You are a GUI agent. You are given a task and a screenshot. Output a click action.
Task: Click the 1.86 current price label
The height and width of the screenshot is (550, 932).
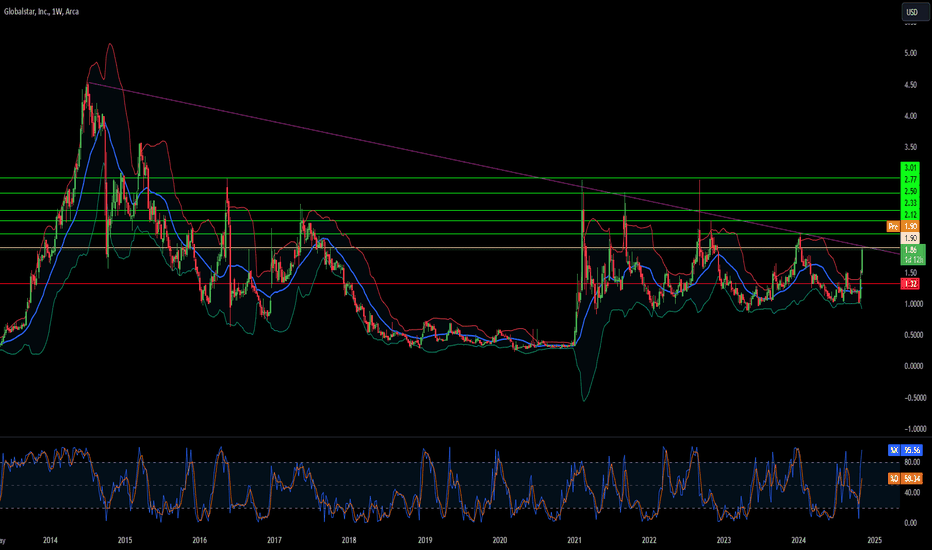coord(912,254)
